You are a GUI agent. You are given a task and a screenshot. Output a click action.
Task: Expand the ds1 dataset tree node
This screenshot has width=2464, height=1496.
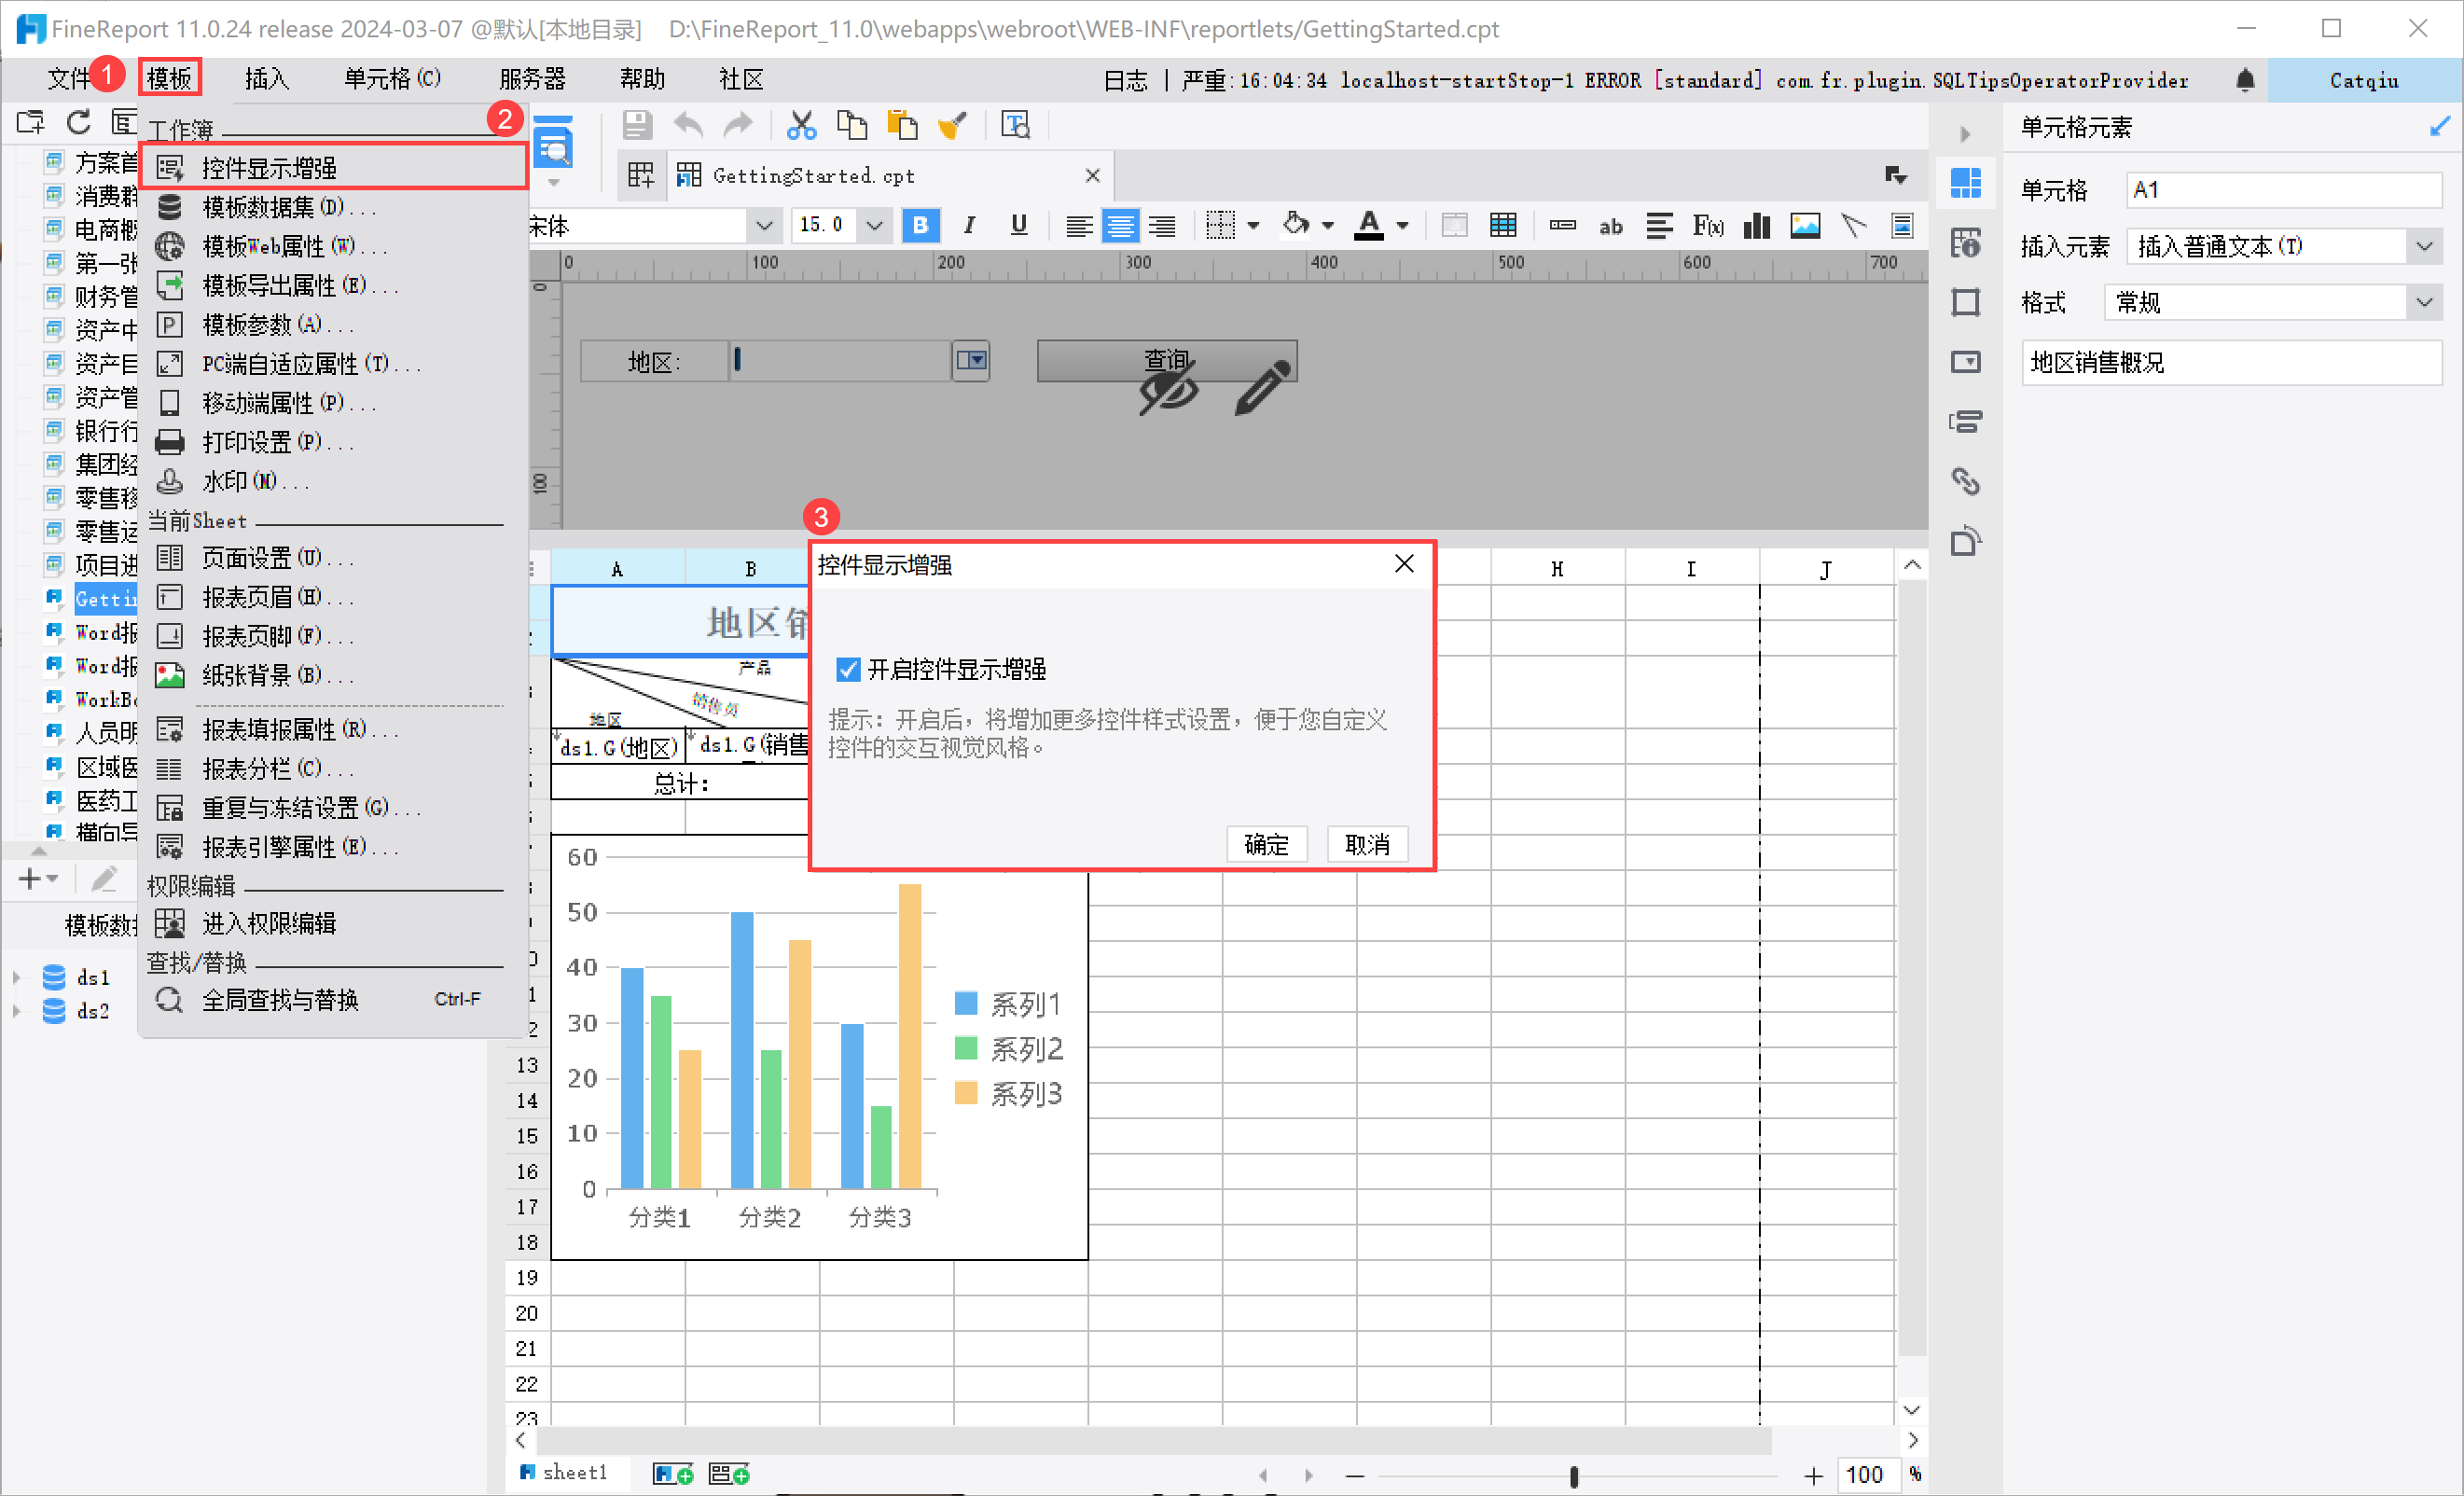(x=16, y=977)
